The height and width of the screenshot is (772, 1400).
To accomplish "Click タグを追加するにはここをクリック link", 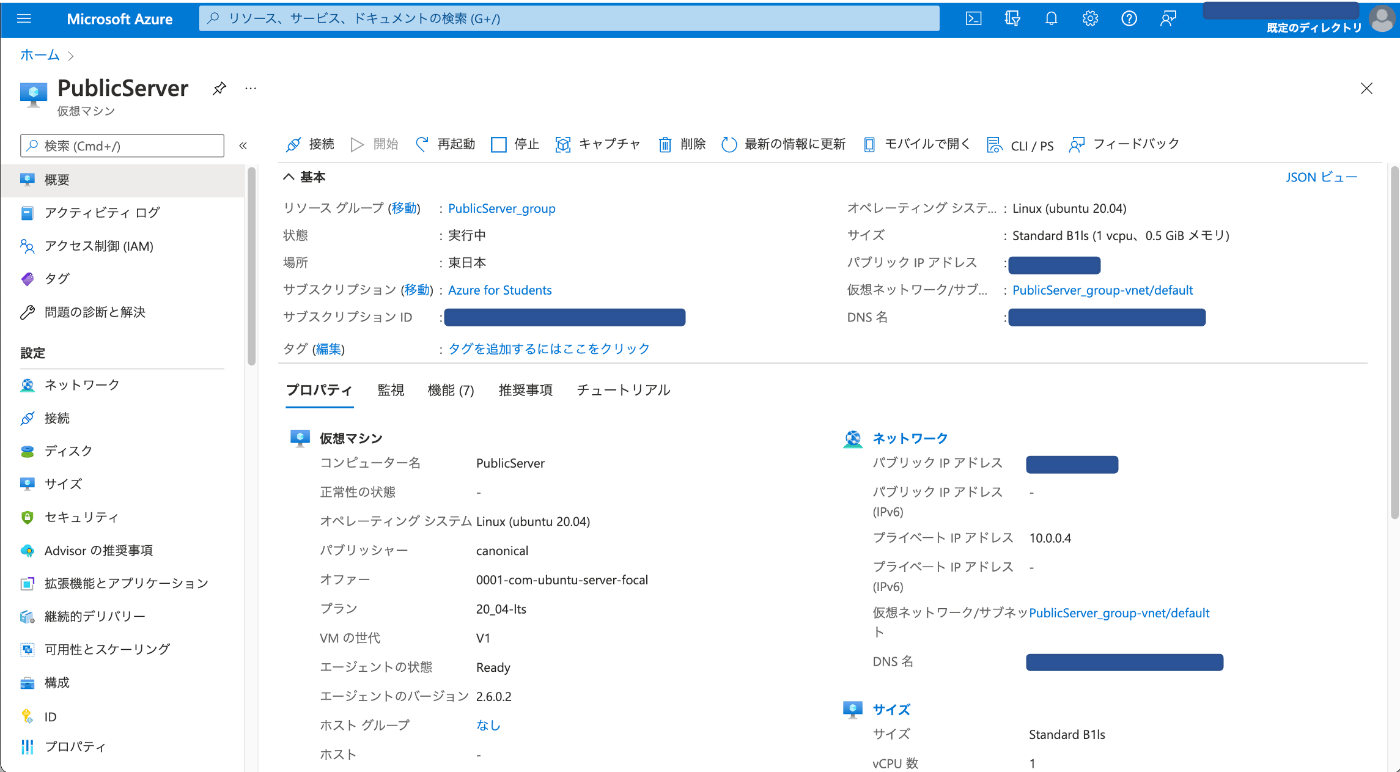I will tap(549, 349).
